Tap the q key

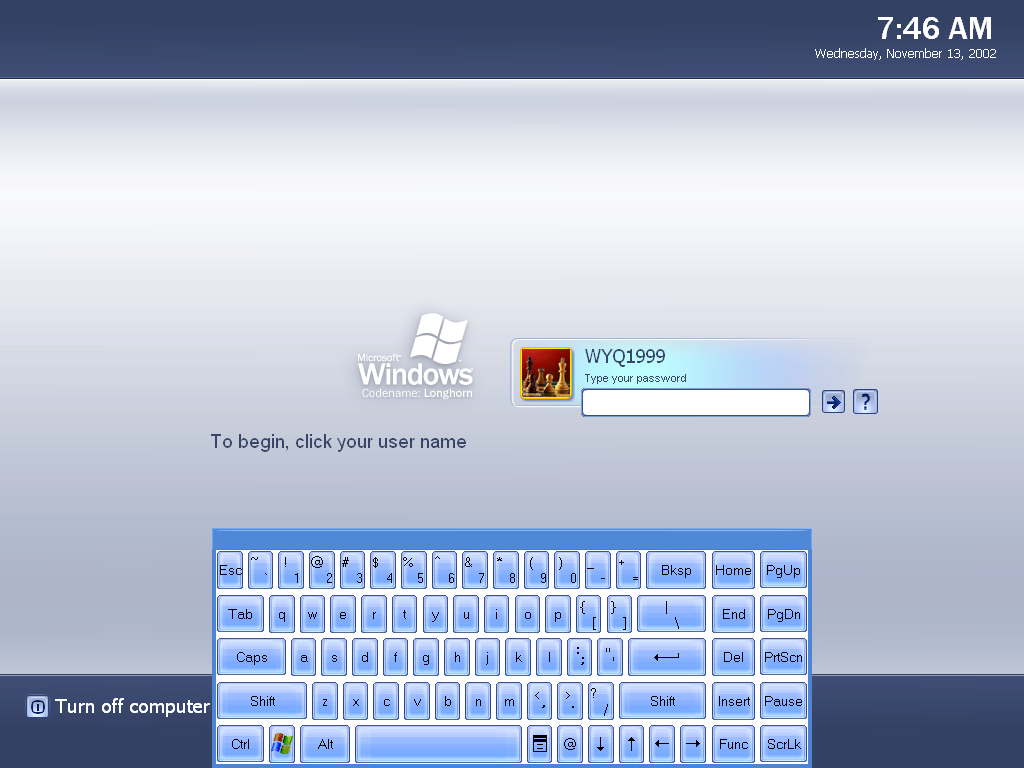point(281,614)
